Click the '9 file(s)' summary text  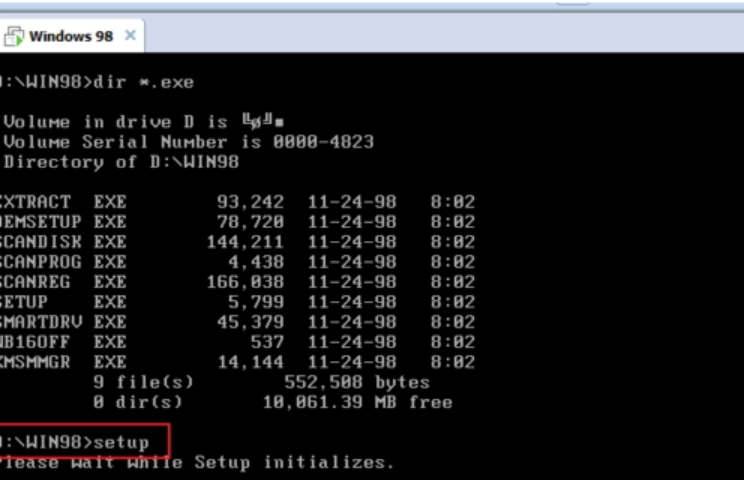144,382
